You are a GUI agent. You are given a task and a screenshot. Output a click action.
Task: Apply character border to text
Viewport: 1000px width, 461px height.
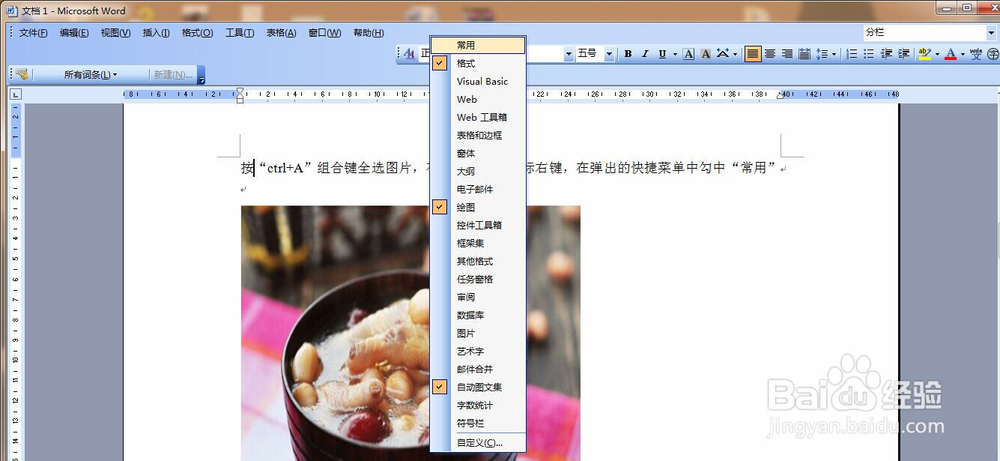[689, 54]
